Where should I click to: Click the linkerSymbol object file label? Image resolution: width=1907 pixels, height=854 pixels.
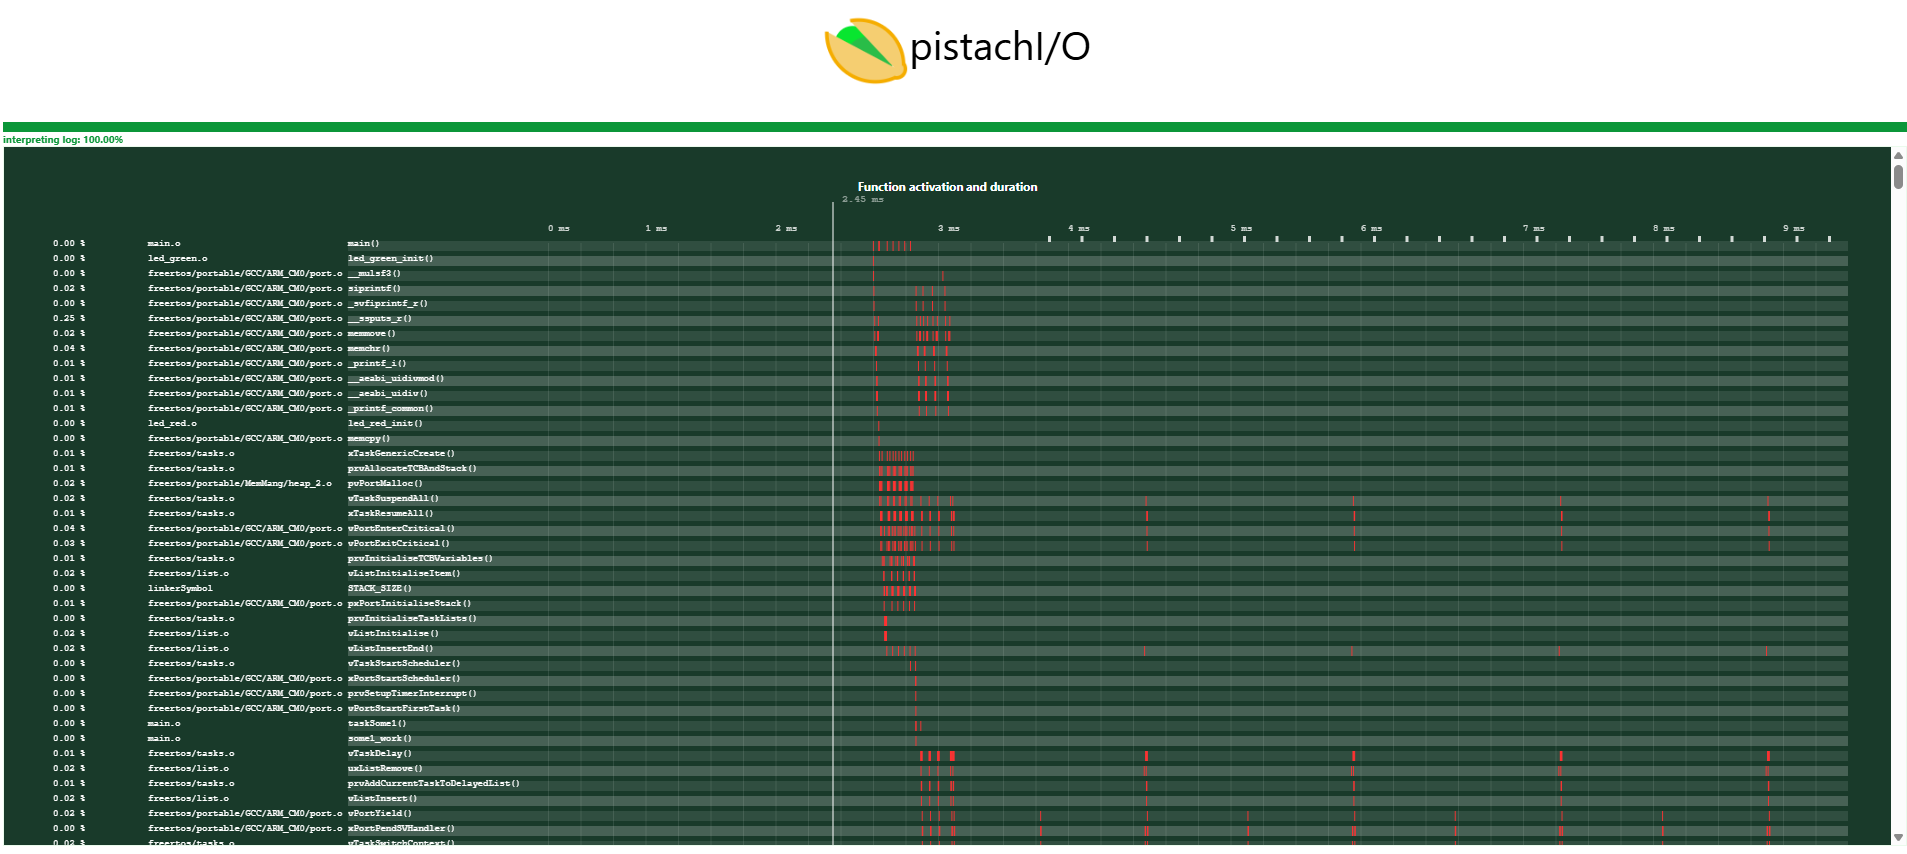pos(180,589)
